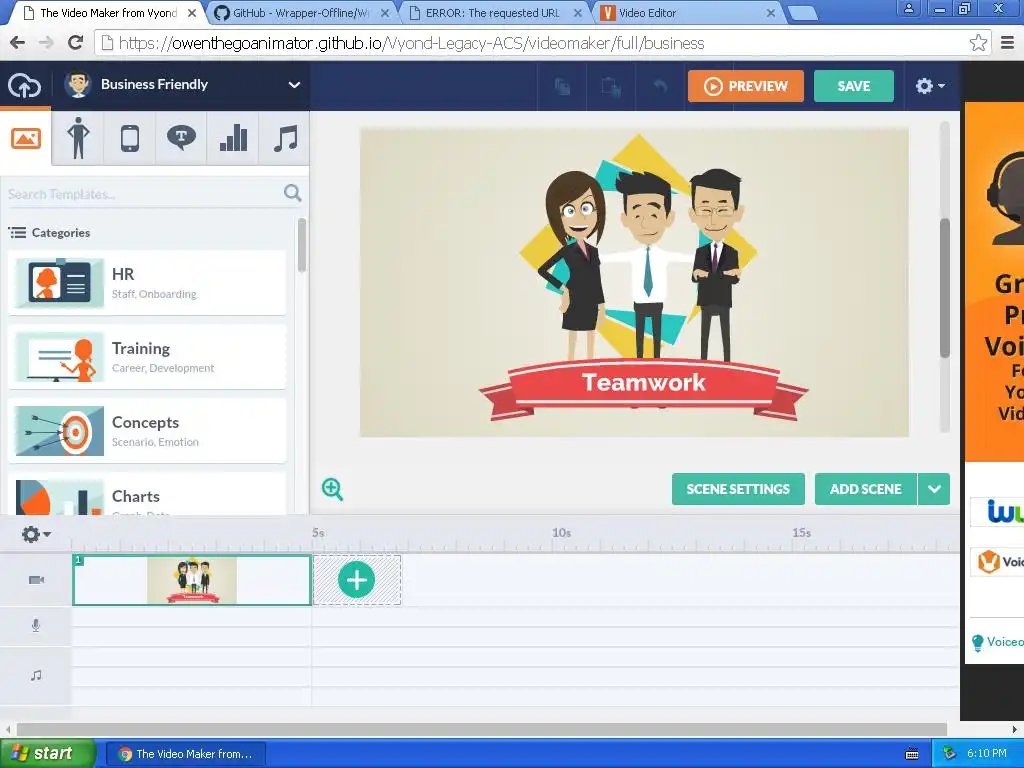
Task: Click the Copy icon in top toolbar
Action: click(x=562, y=86)
